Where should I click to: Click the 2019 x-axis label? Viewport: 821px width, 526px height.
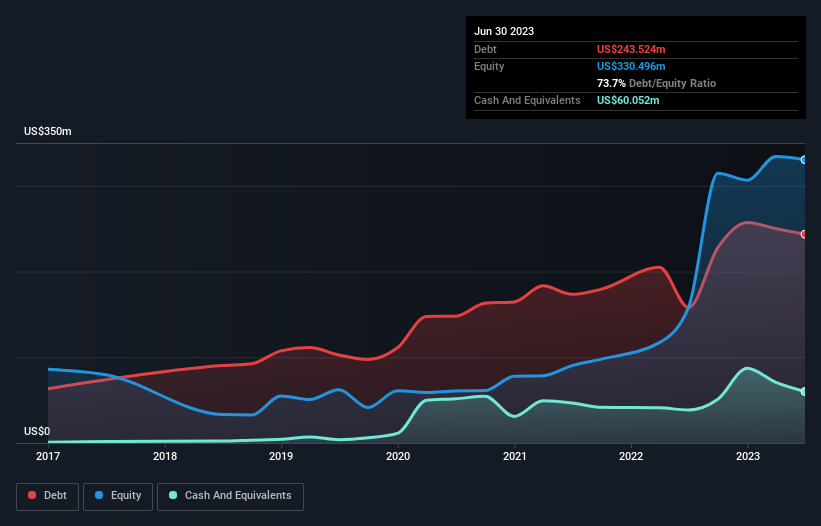(281, 456)
